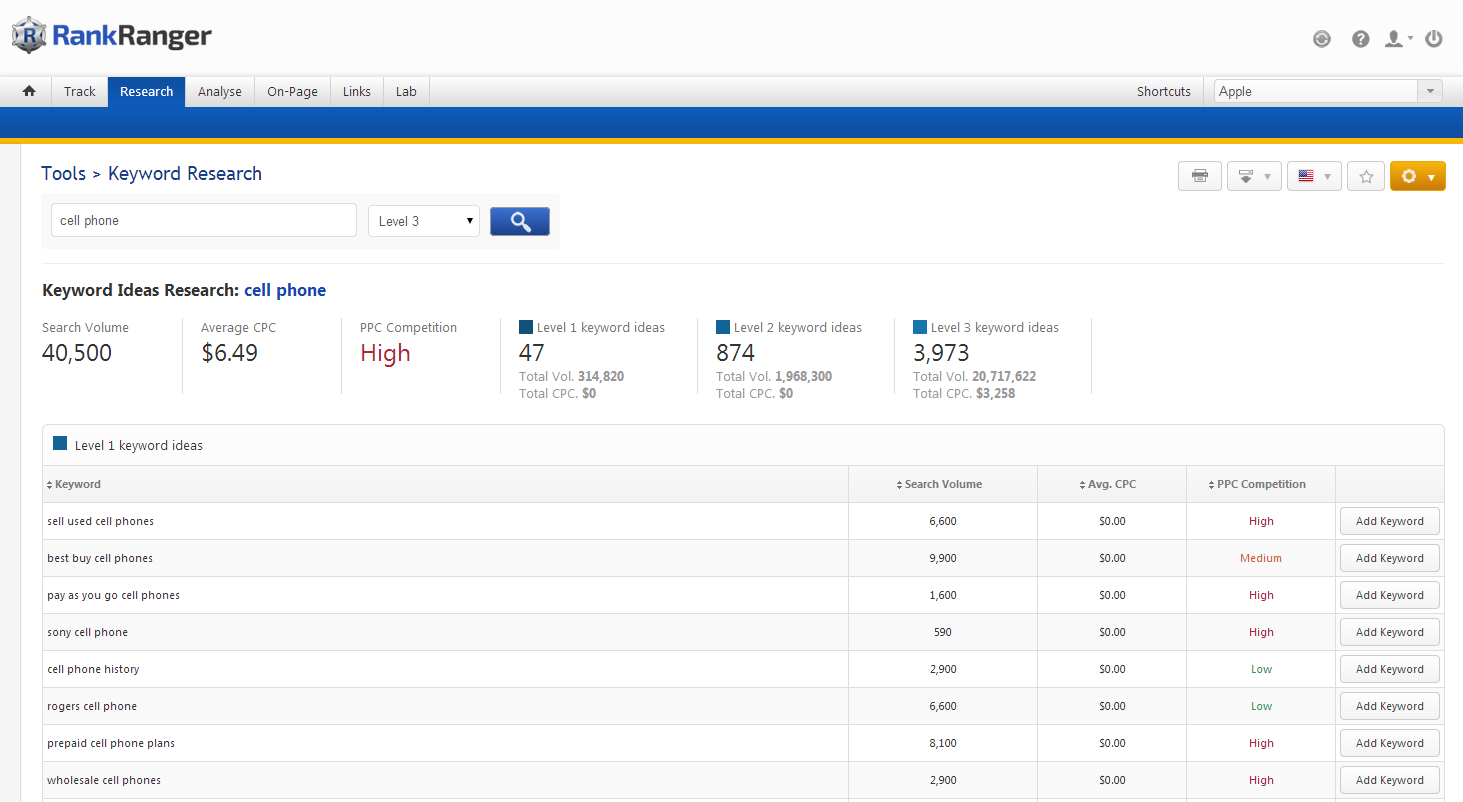
Task: Expand the export download dropdown button
Action: (x=1254, y=176)
